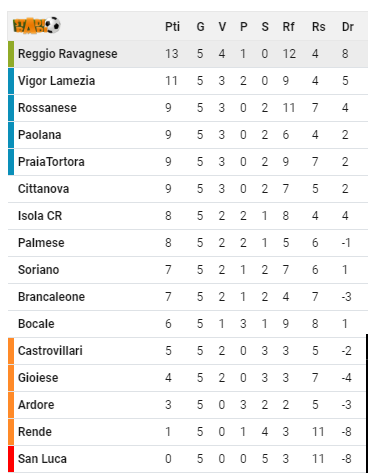Select the Reggio Ravagnese team row
Viewport: 368px width, 473px height.
pyautogui.click(x=188, y=54)
